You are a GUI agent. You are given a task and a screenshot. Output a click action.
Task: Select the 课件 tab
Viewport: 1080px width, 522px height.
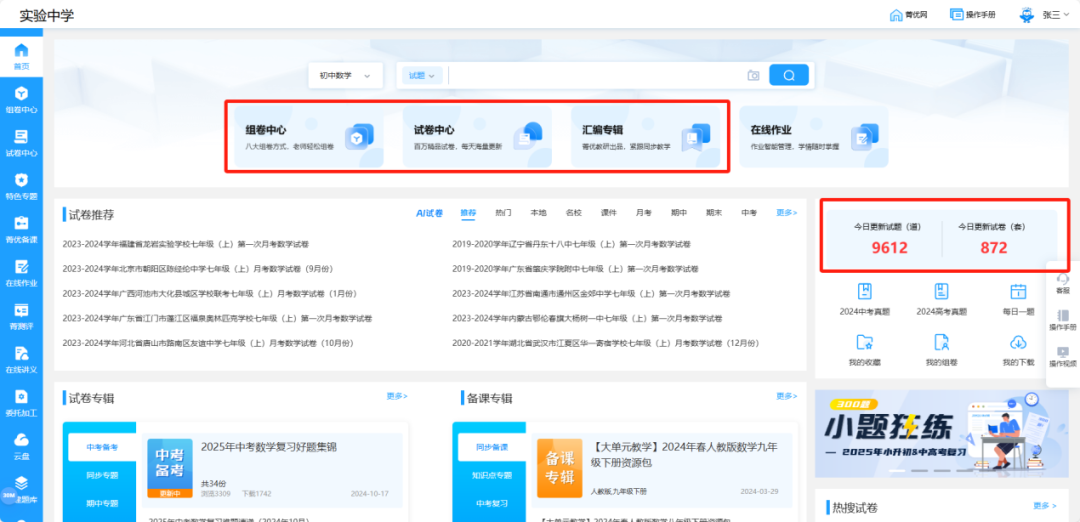click(x=609, y=213)
